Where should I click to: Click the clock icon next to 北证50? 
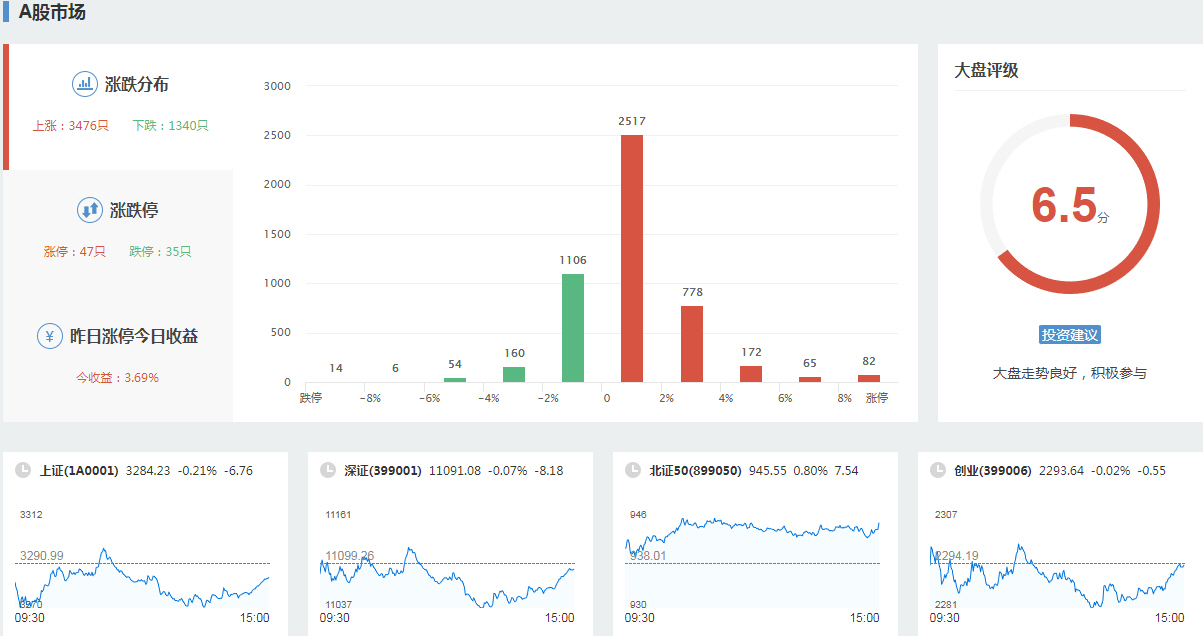tap(632, 470)
